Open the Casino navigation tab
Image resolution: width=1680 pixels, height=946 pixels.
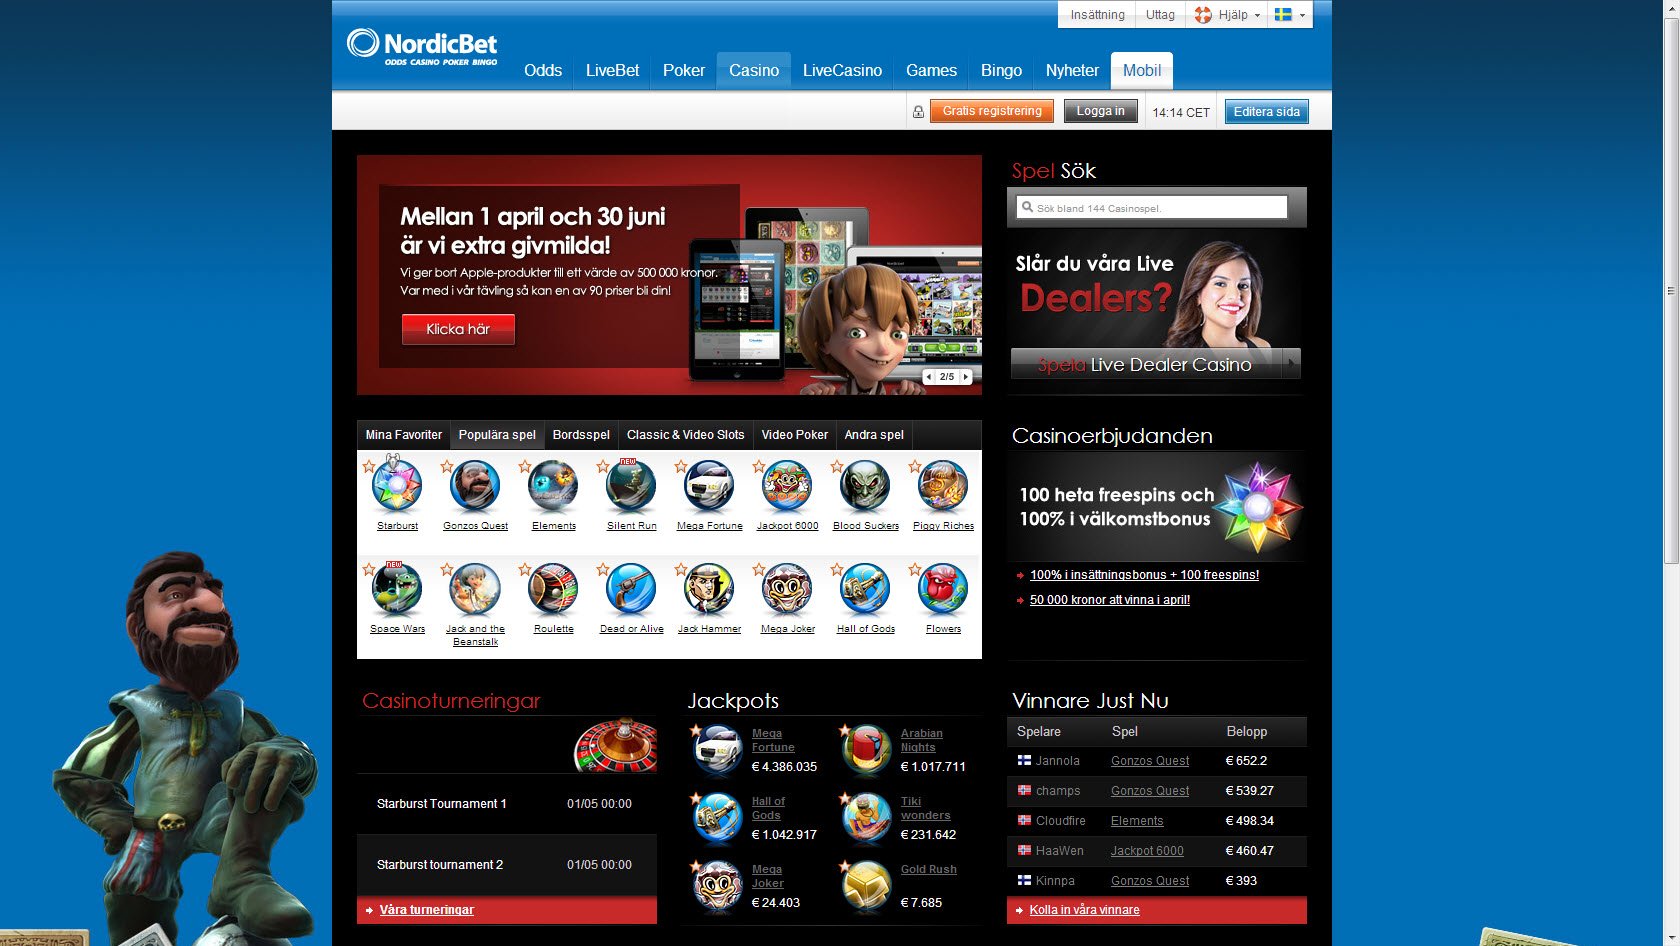[754, 70]
